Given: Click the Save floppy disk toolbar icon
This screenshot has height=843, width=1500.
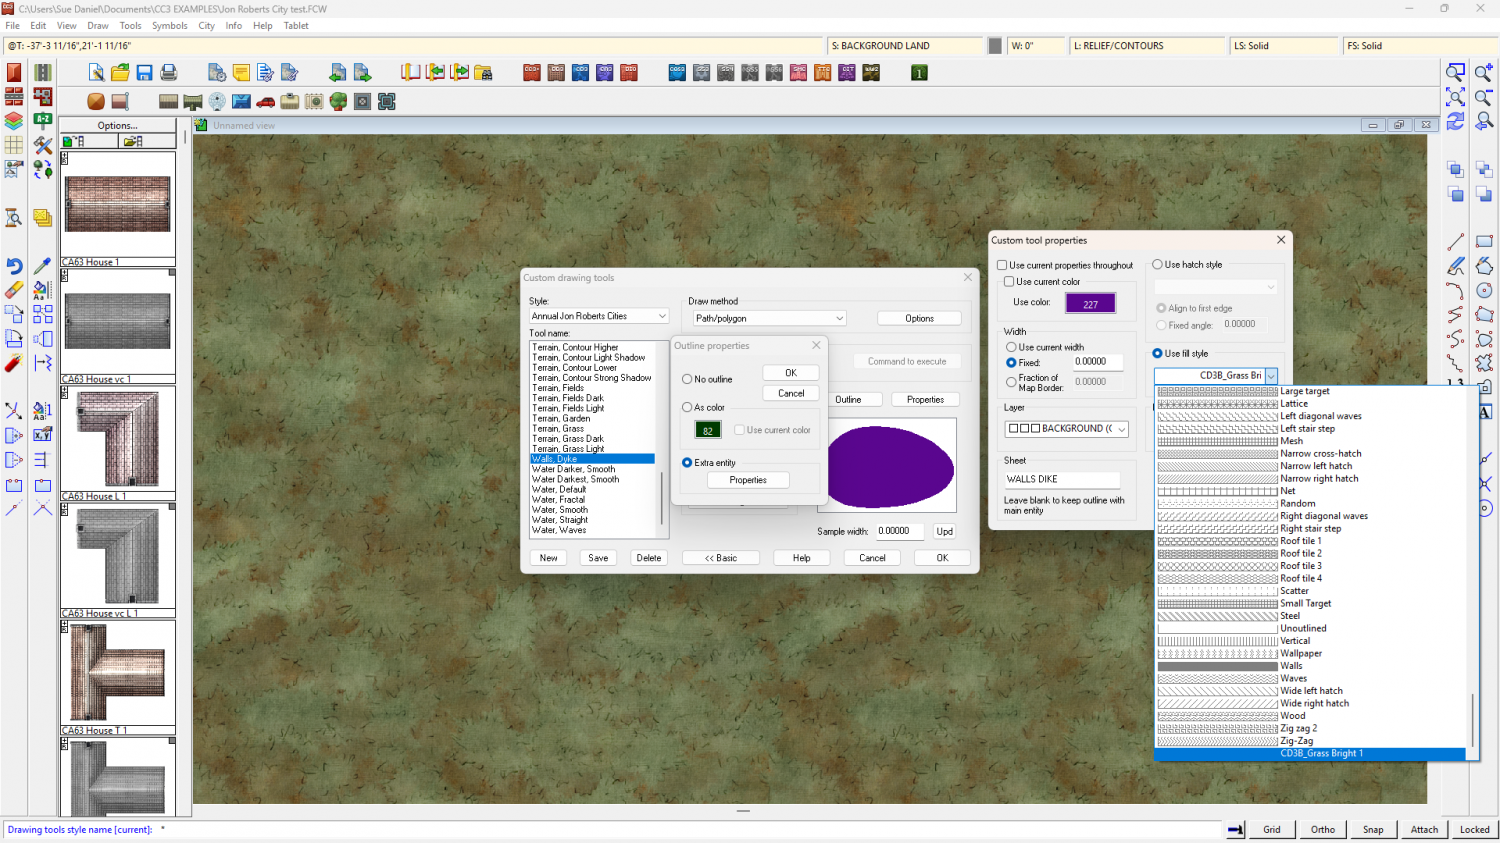Looking at the screenshot, I should [144, 72].
